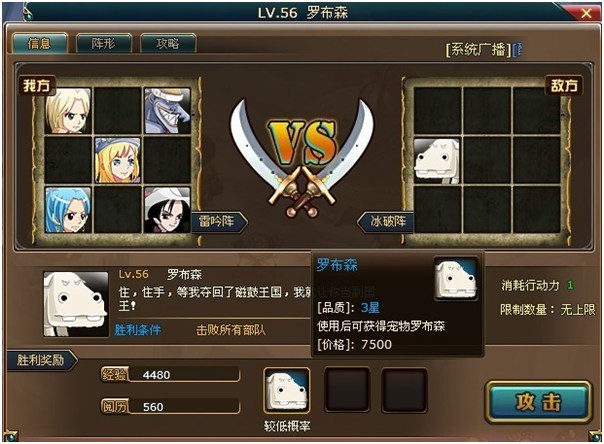
Task: Close the LV.56 罗布森 window
Action: pos(586,14)
